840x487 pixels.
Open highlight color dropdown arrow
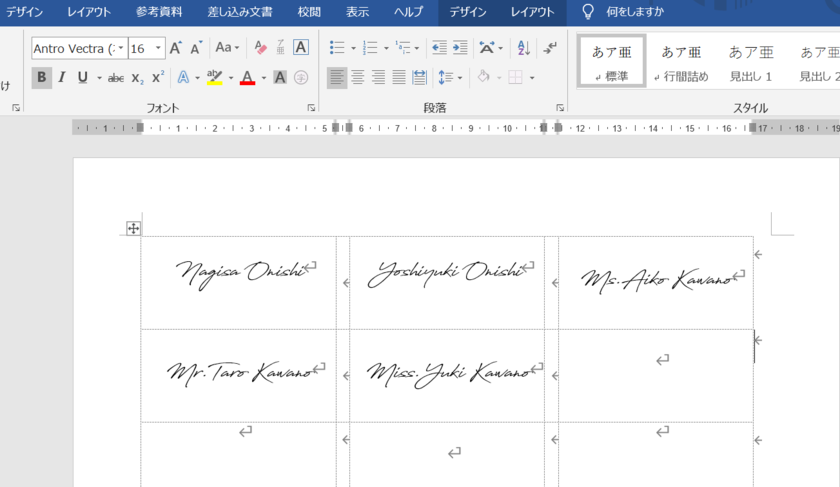(x=231, y=78)
